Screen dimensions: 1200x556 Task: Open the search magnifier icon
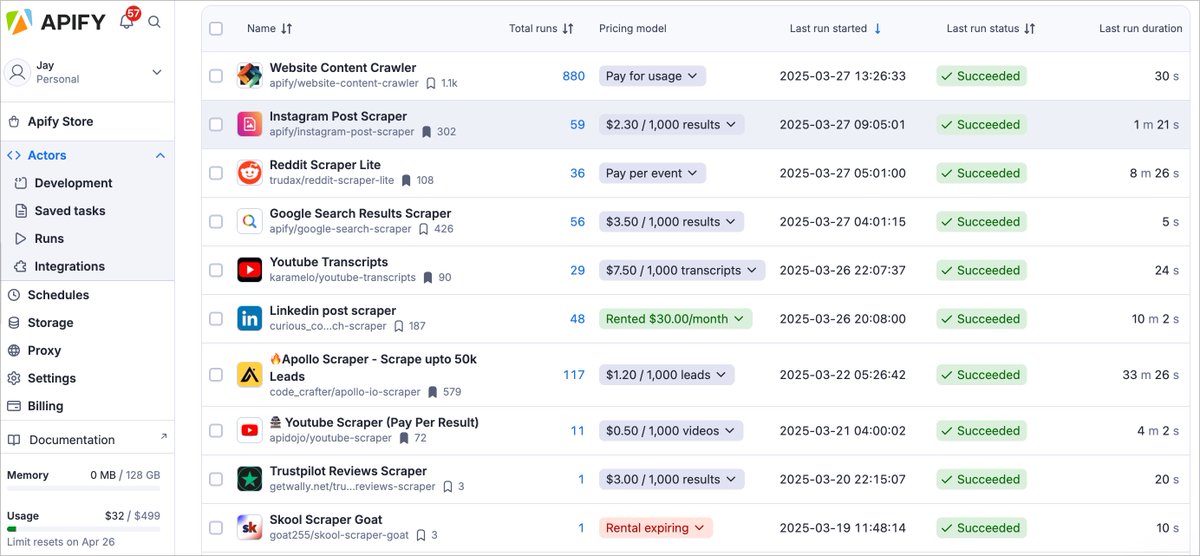154,21
